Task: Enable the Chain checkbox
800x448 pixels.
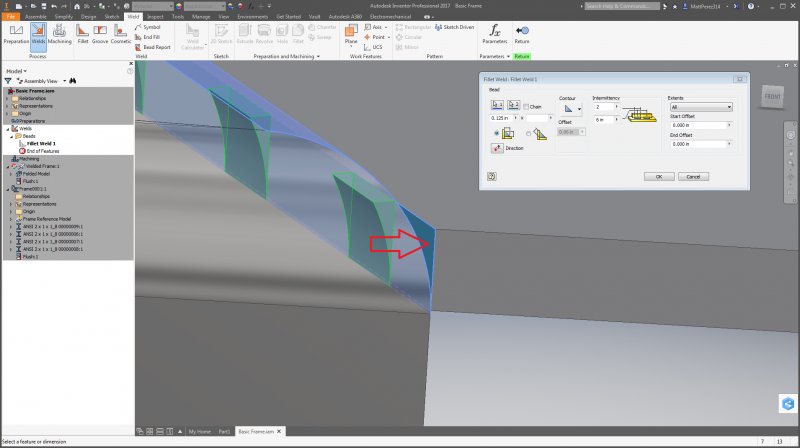Action: pos(526,106)
